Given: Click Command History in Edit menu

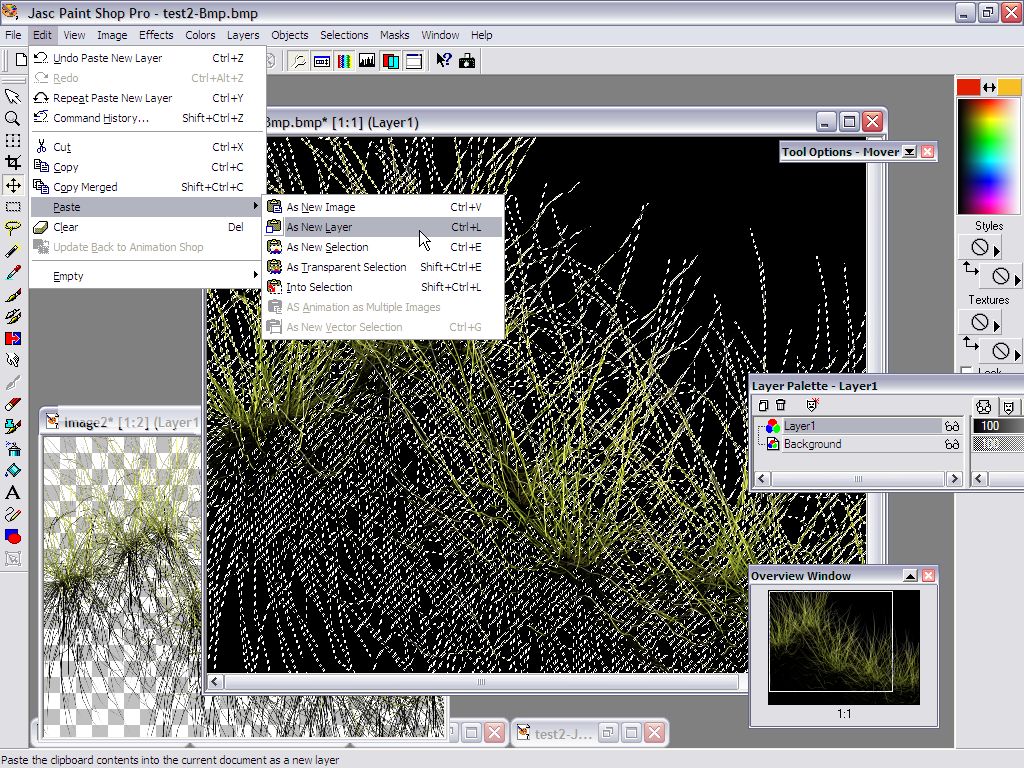Looking at the screenshot, I should 100,118.
